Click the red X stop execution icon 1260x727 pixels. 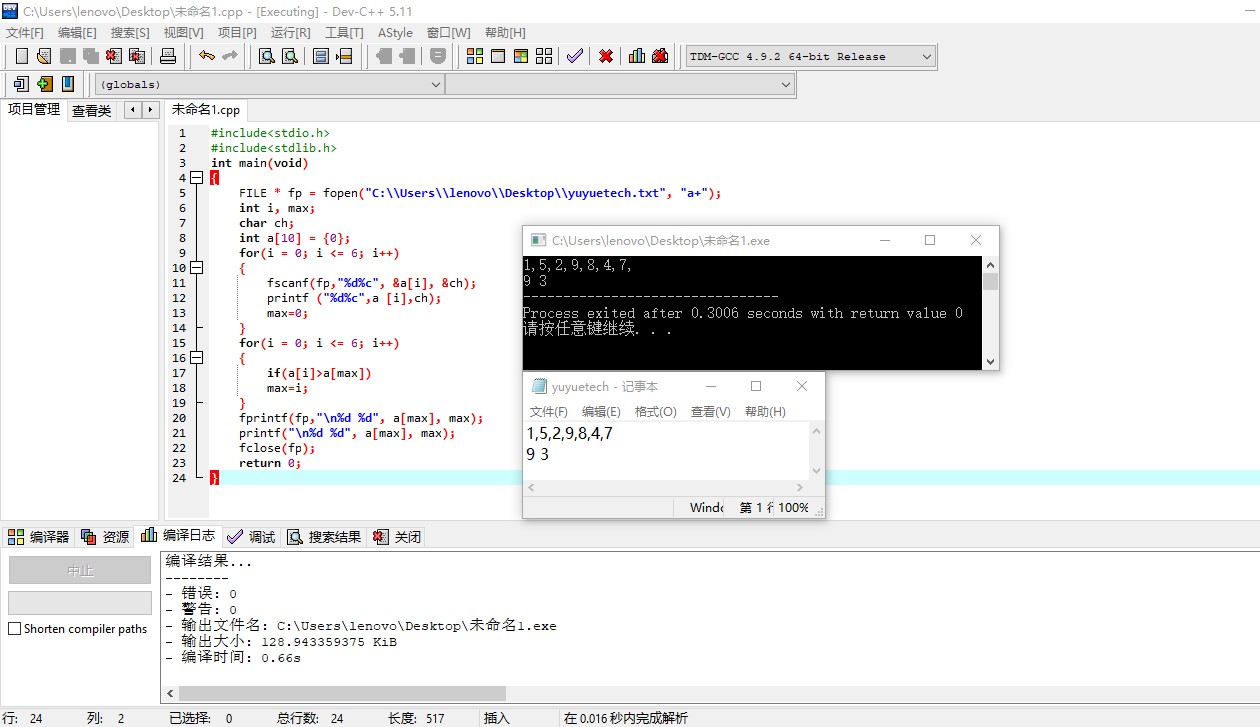pos(606,56)
